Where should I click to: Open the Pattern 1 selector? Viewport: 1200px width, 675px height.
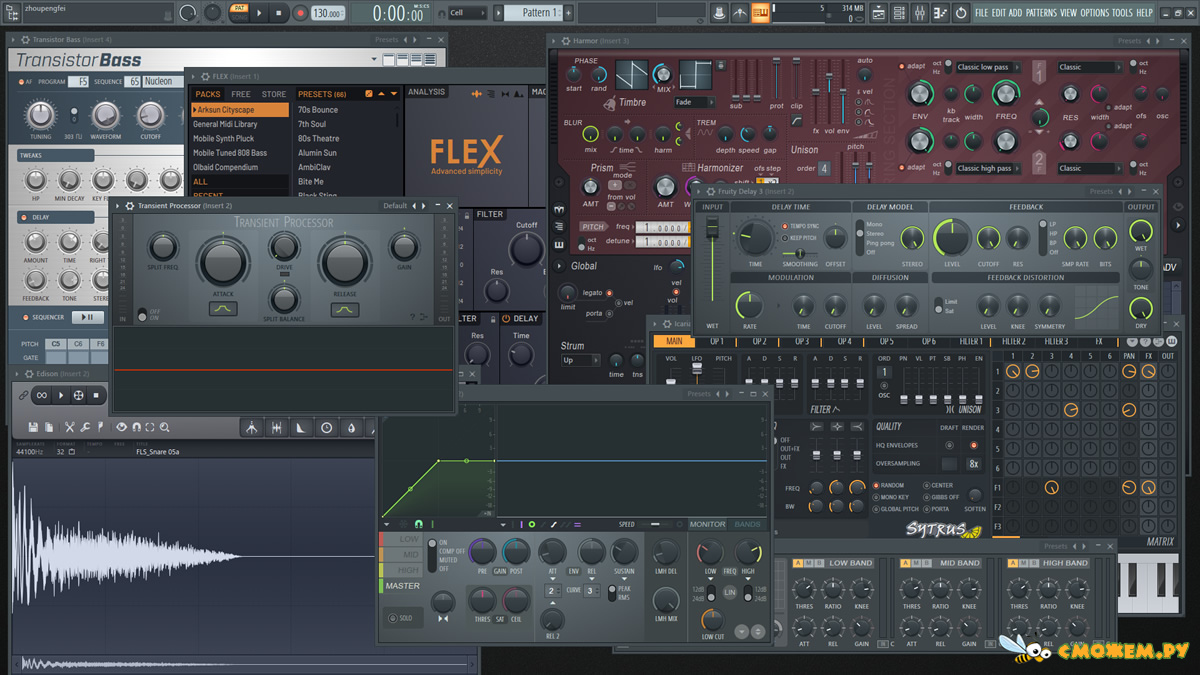(531, 13)
